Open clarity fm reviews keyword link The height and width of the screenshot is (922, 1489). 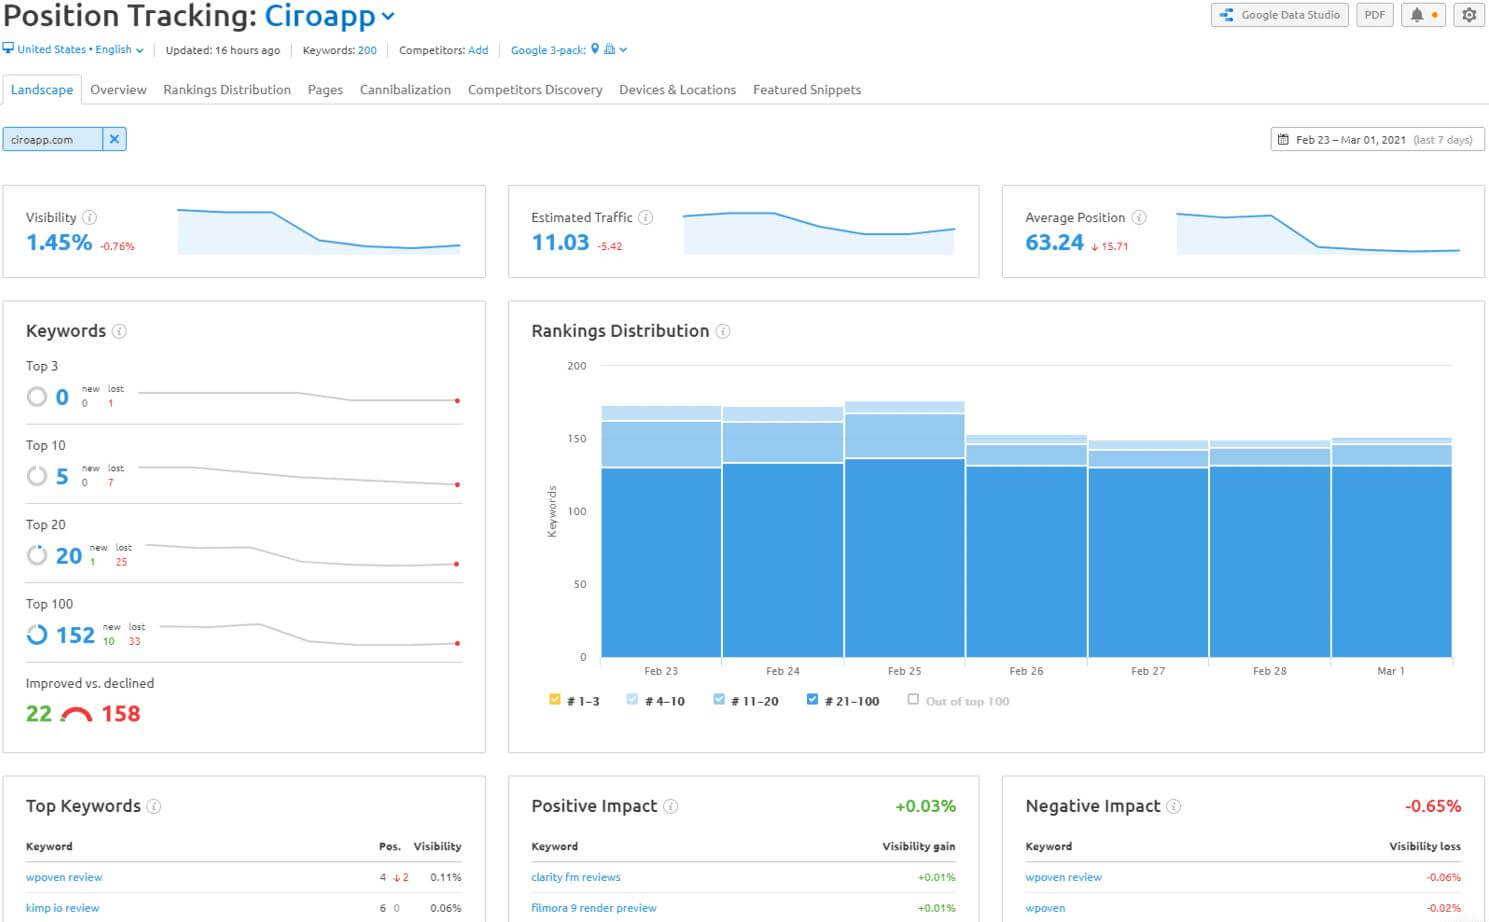pos(576,877)
